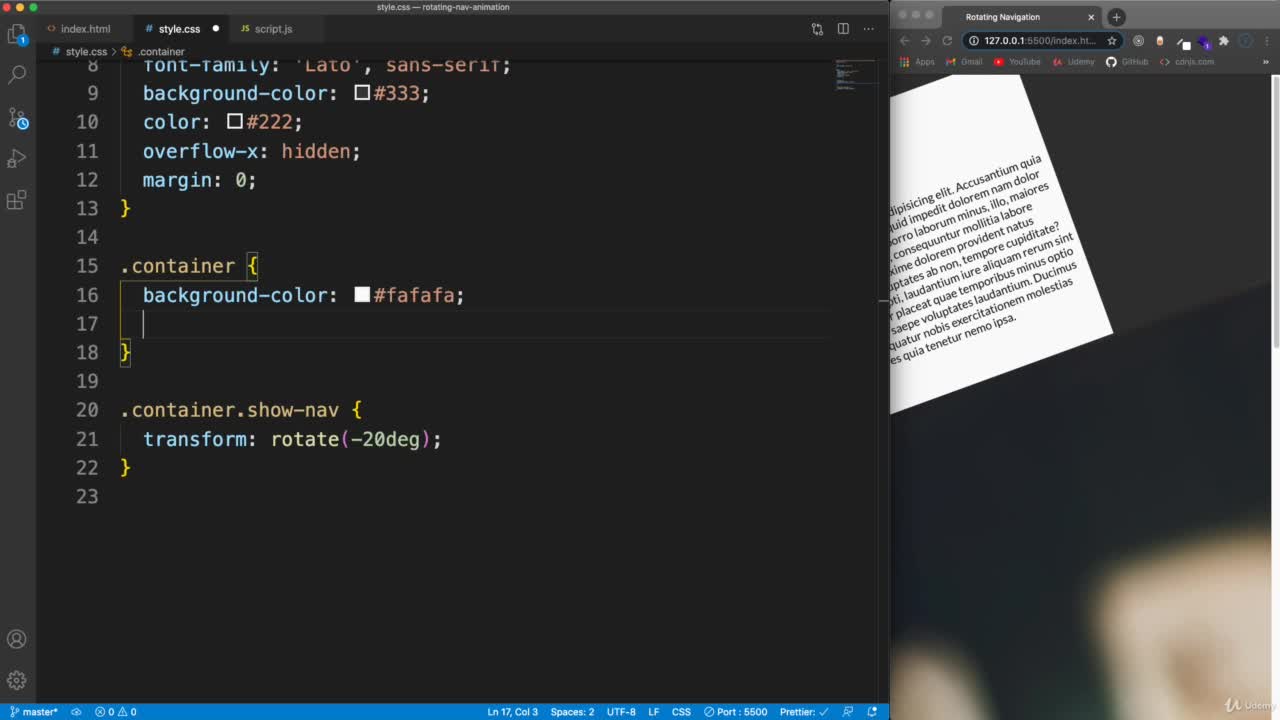Switch to script.js tab
1280x720 pixels.
(x=272, y=29)
